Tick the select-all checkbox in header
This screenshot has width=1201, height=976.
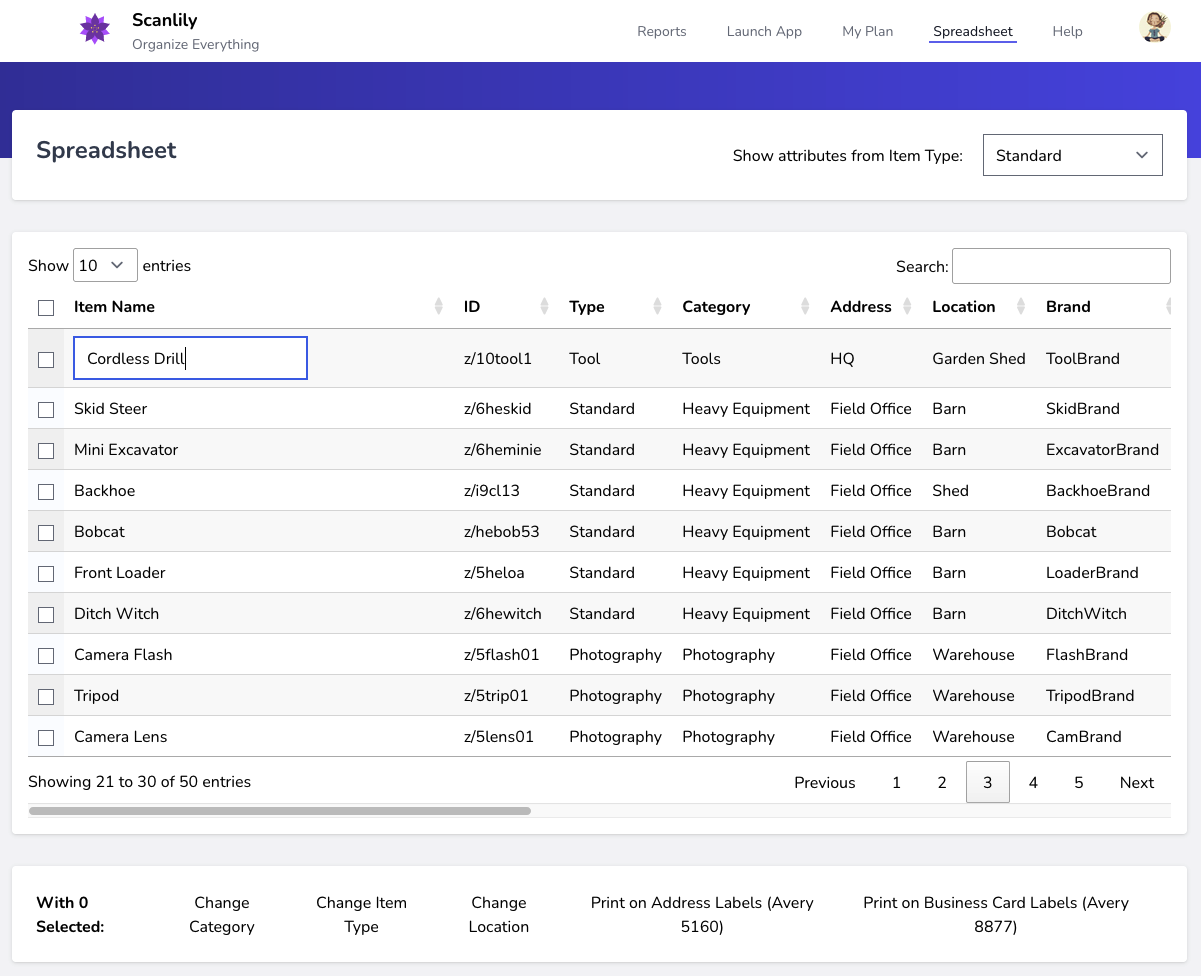46,308
